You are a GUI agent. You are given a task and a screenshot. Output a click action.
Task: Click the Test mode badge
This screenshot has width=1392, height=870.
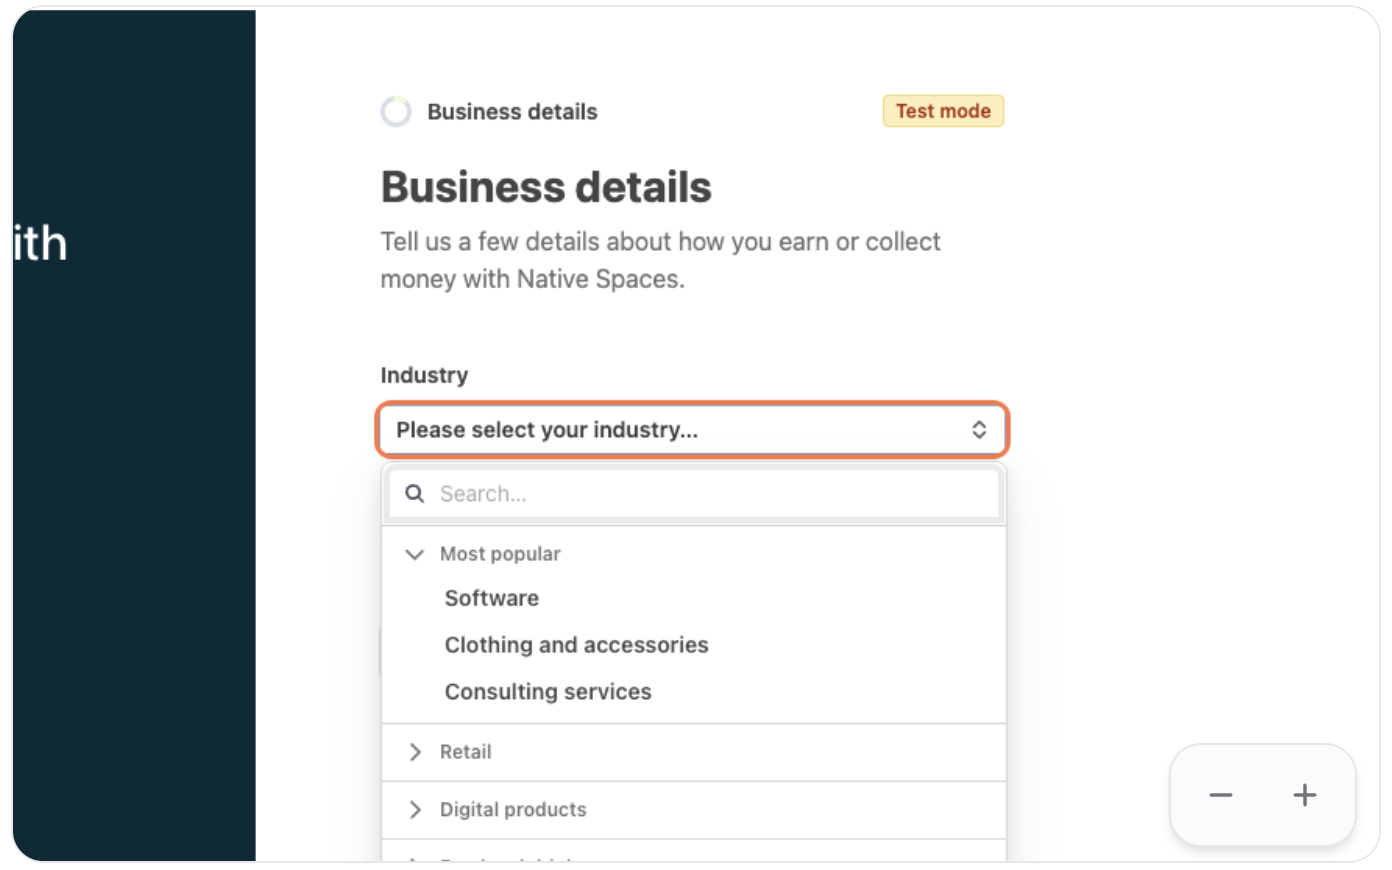click(942, 111)
